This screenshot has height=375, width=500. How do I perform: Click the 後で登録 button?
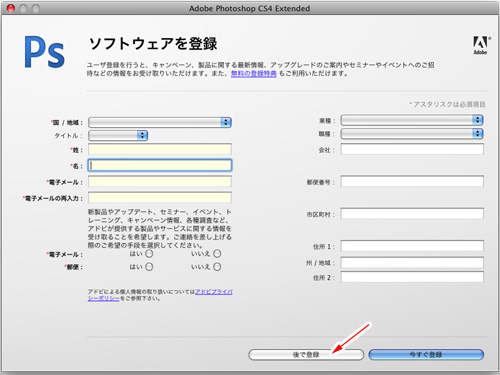click(306, 355)
